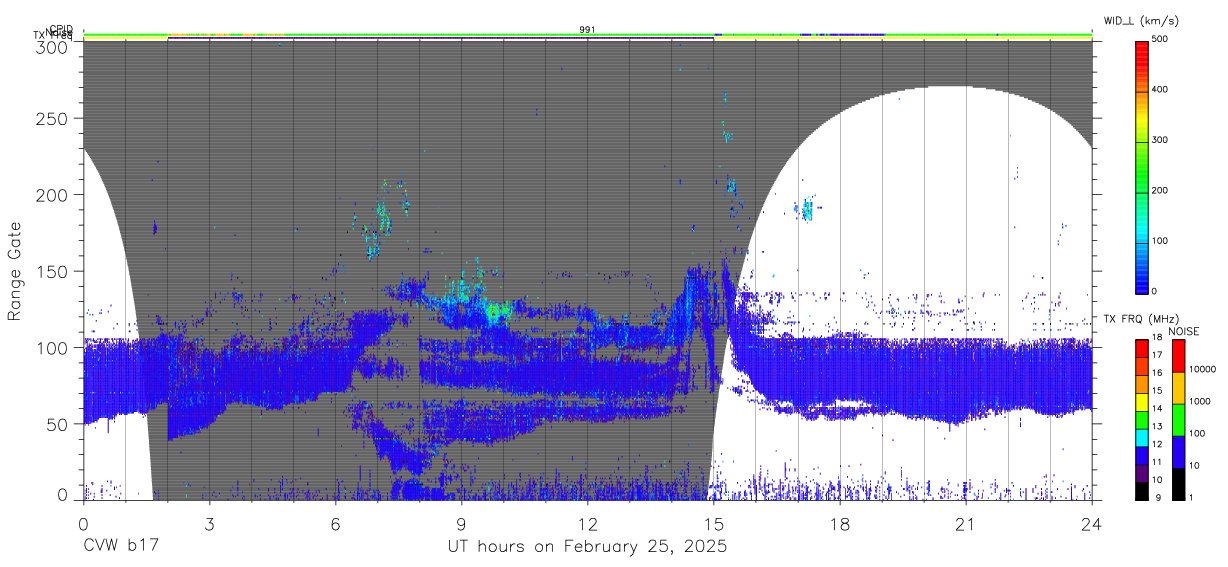Viewport: 1228px width, 567px height.
Task: Click the '12' TX FRQ scale label
Action: [x=1159, y=445]
